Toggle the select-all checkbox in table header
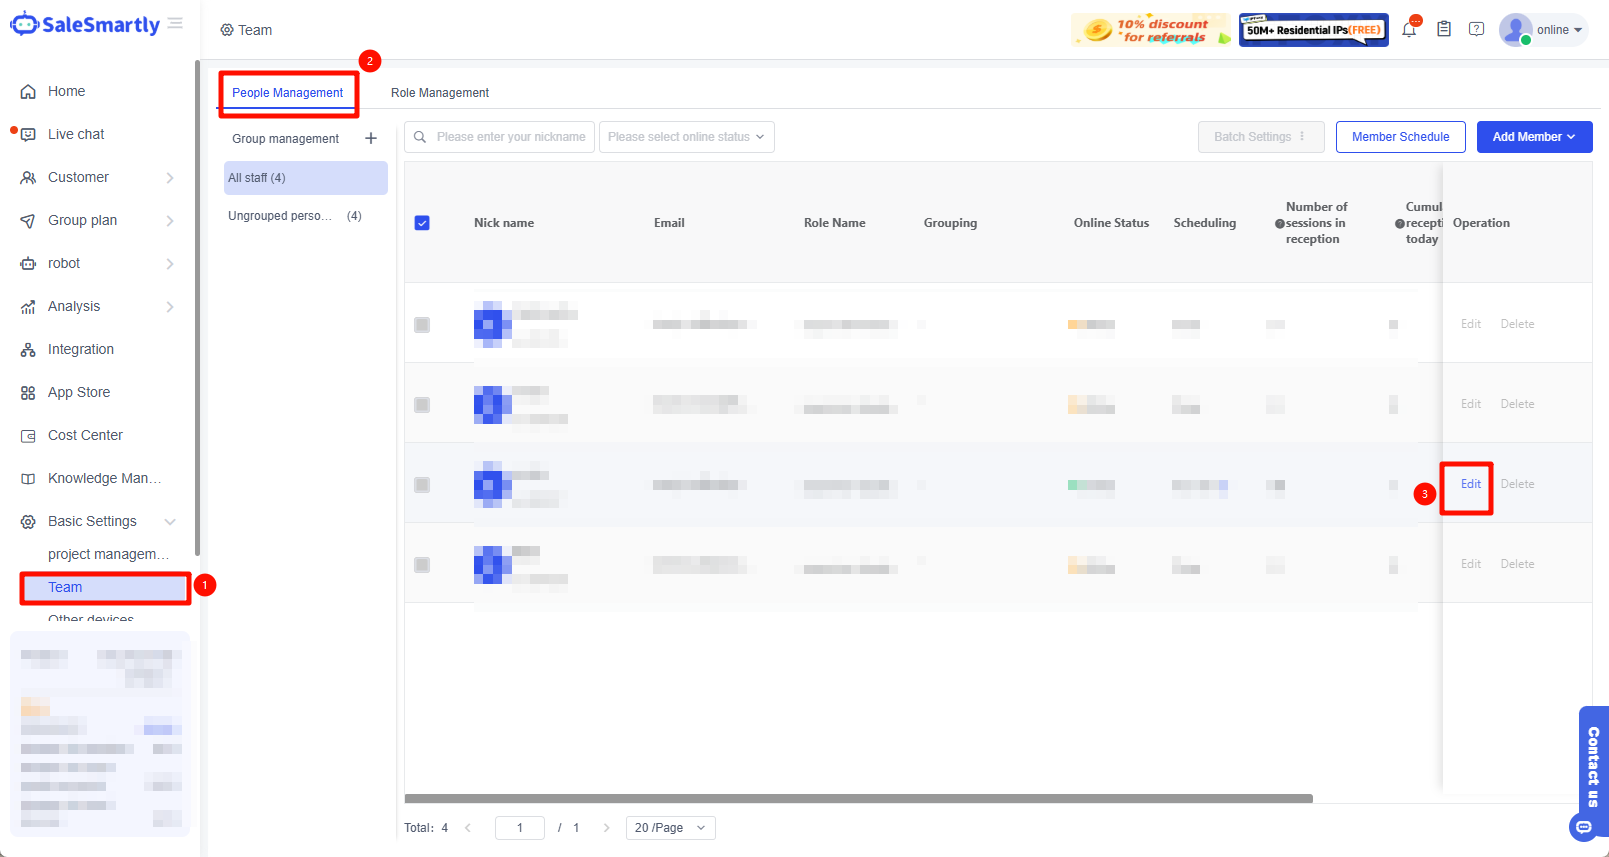The height and width of the screenshot is (857, 1609). tap(422, 223)
